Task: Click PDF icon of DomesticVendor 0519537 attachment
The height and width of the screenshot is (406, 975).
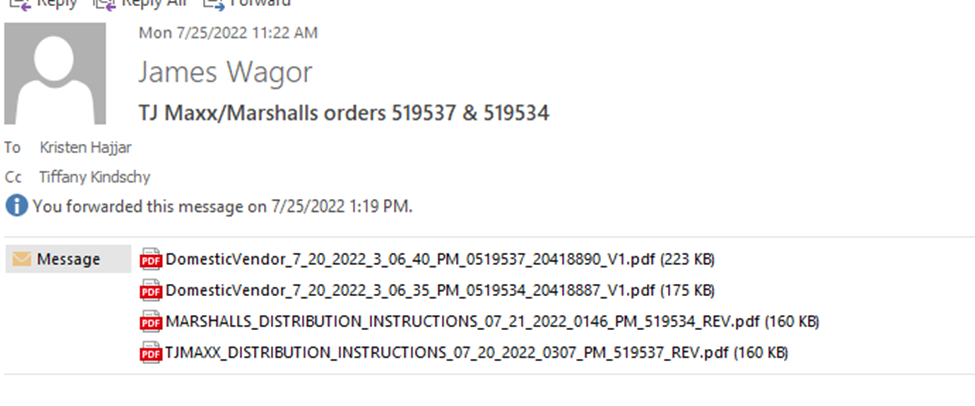Action: coord(150,259)
